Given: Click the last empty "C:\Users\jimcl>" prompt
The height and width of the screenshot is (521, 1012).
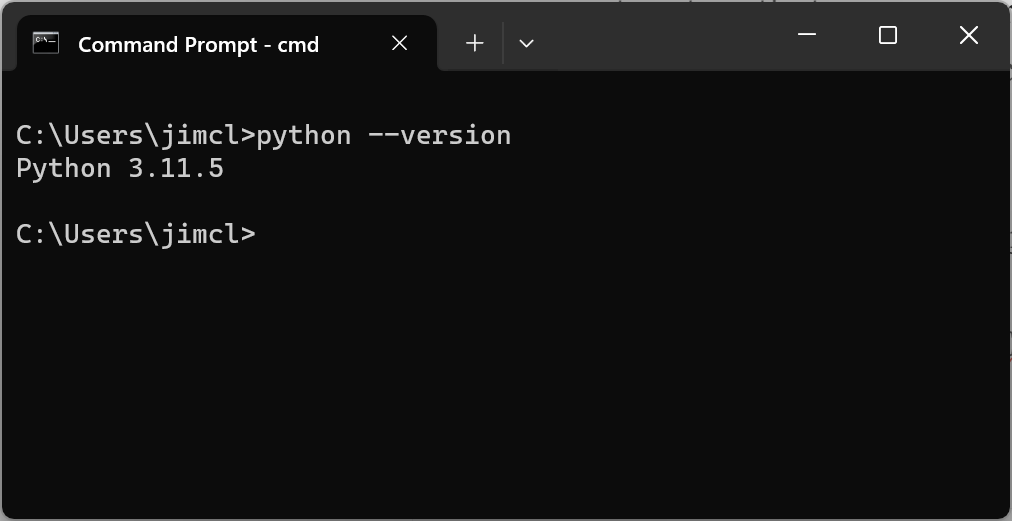Looking at the screenshot, I should pyautogui.click(x=136, y=234).
